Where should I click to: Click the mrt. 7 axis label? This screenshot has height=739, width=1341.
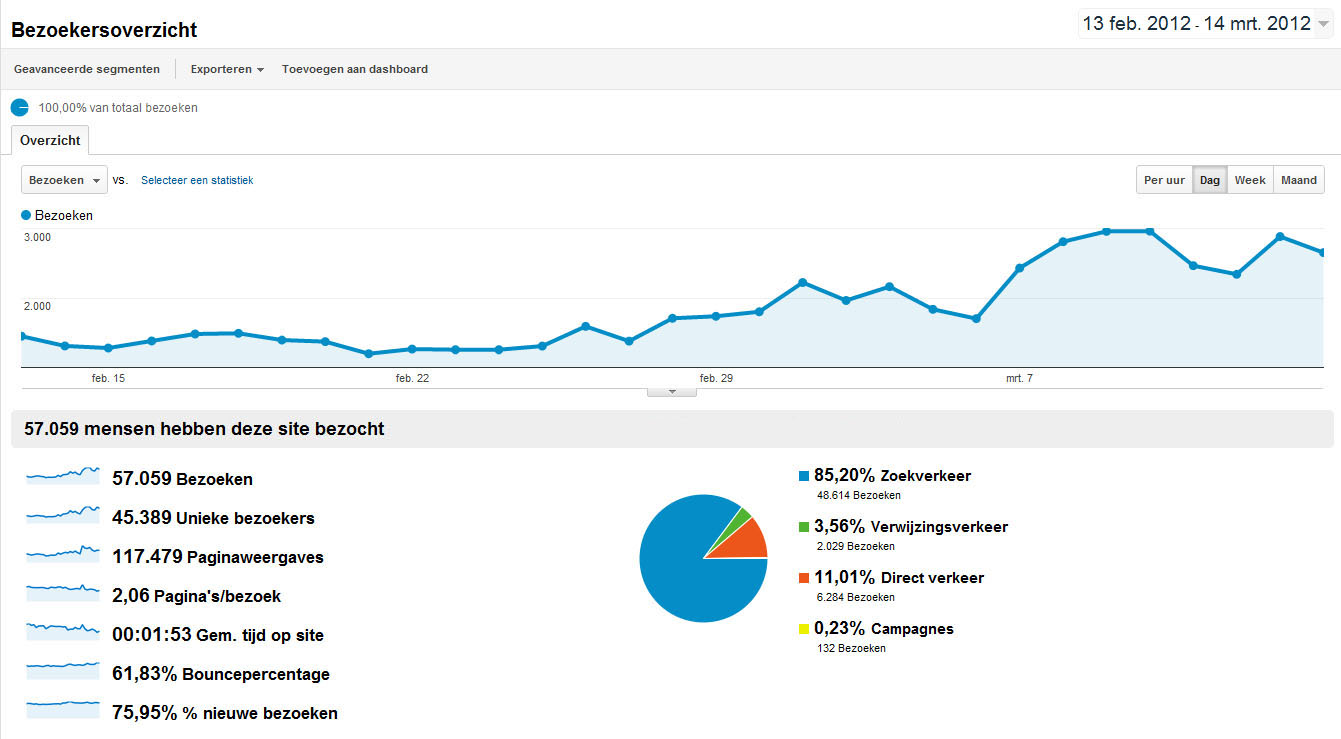coord(1020,378)
